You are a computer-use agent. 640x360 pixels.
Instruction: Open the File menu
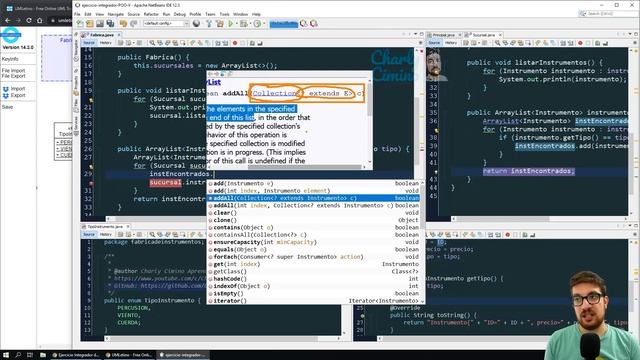(x=77, y=14)
